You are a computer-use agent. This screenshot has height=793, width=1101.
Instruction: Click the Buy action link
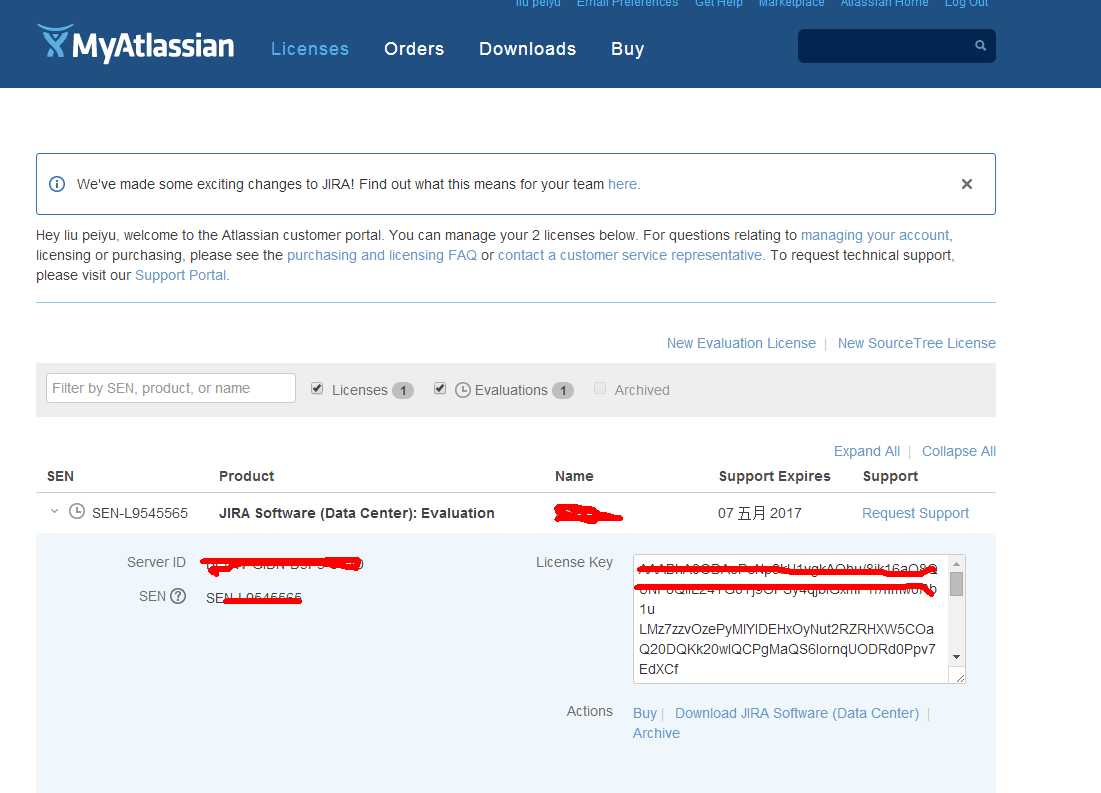(645, 714)
